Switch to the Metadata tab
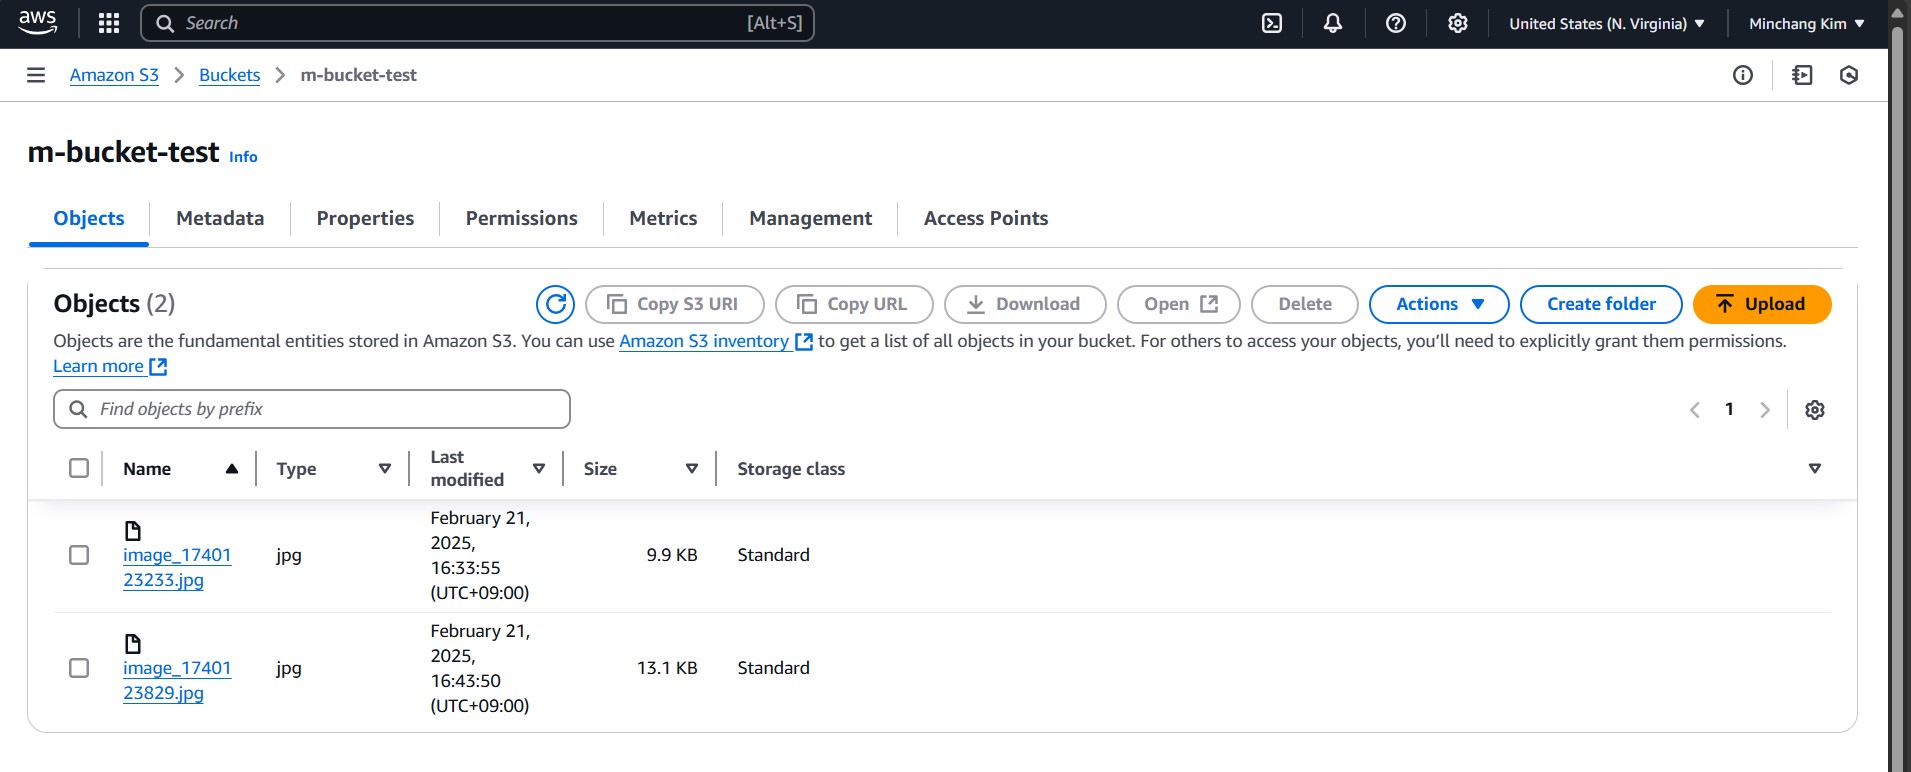The width and height of the screenshot is (1911, 772). [x=220, y=218]
